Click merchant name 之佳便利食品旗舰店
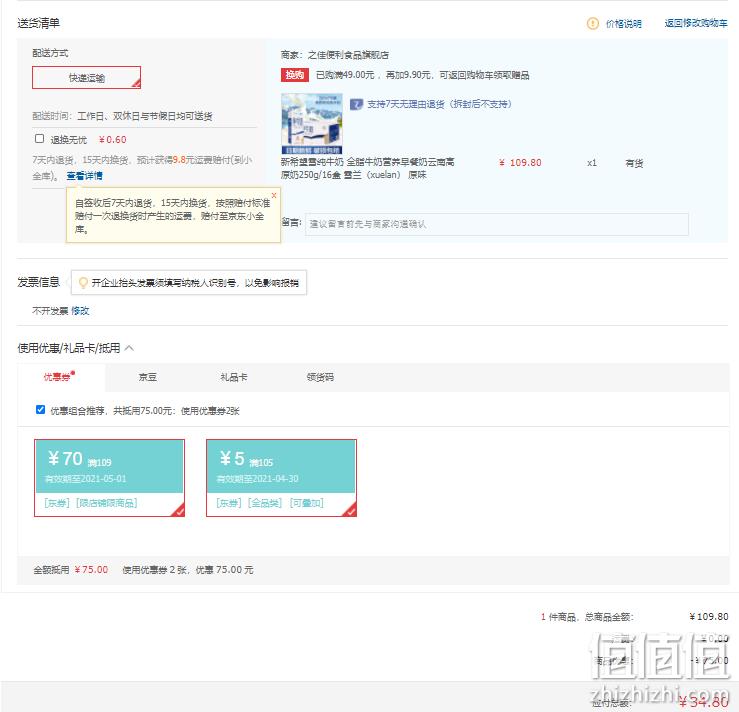 348,55
